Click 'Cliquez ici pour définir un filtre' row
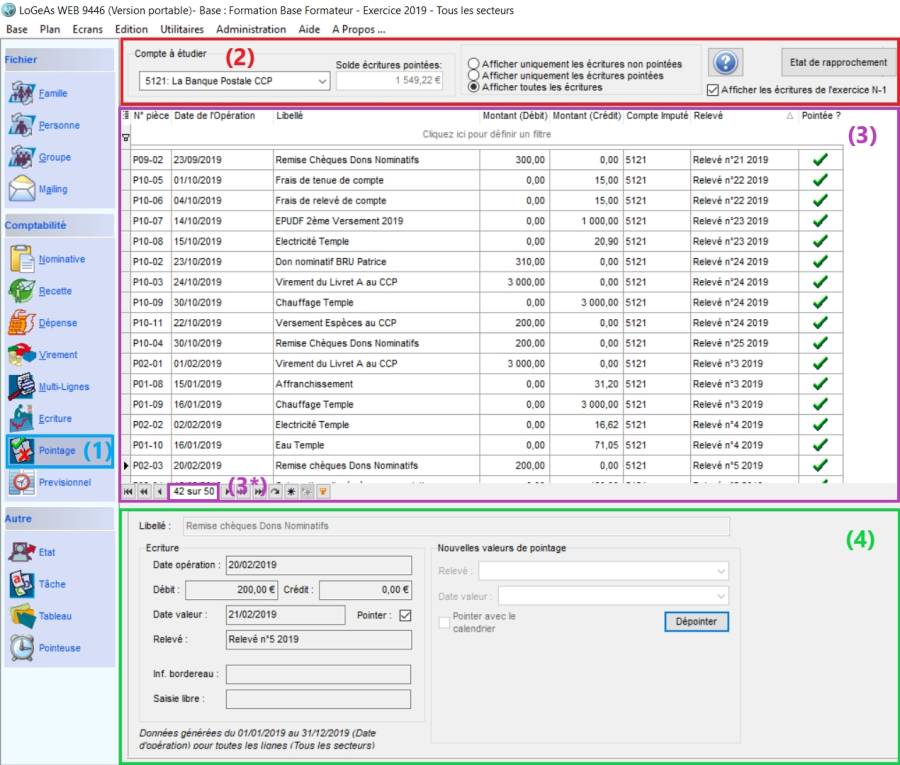This screenshot has height=765, width=900. point(487,134)
